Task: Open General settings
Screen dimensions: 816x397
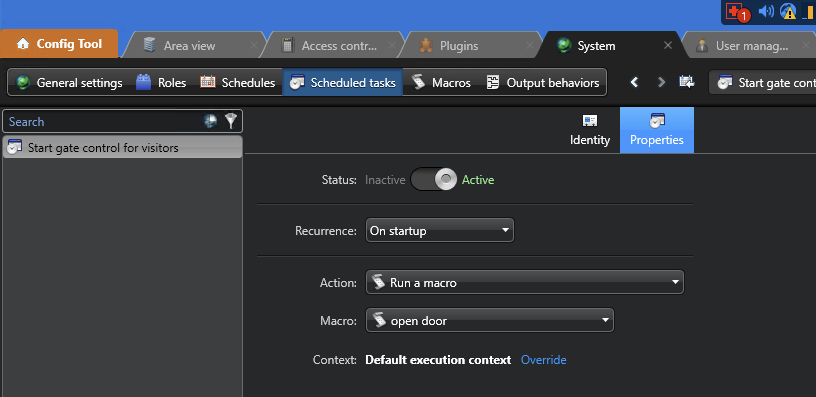Action: [x=69, y=83]
